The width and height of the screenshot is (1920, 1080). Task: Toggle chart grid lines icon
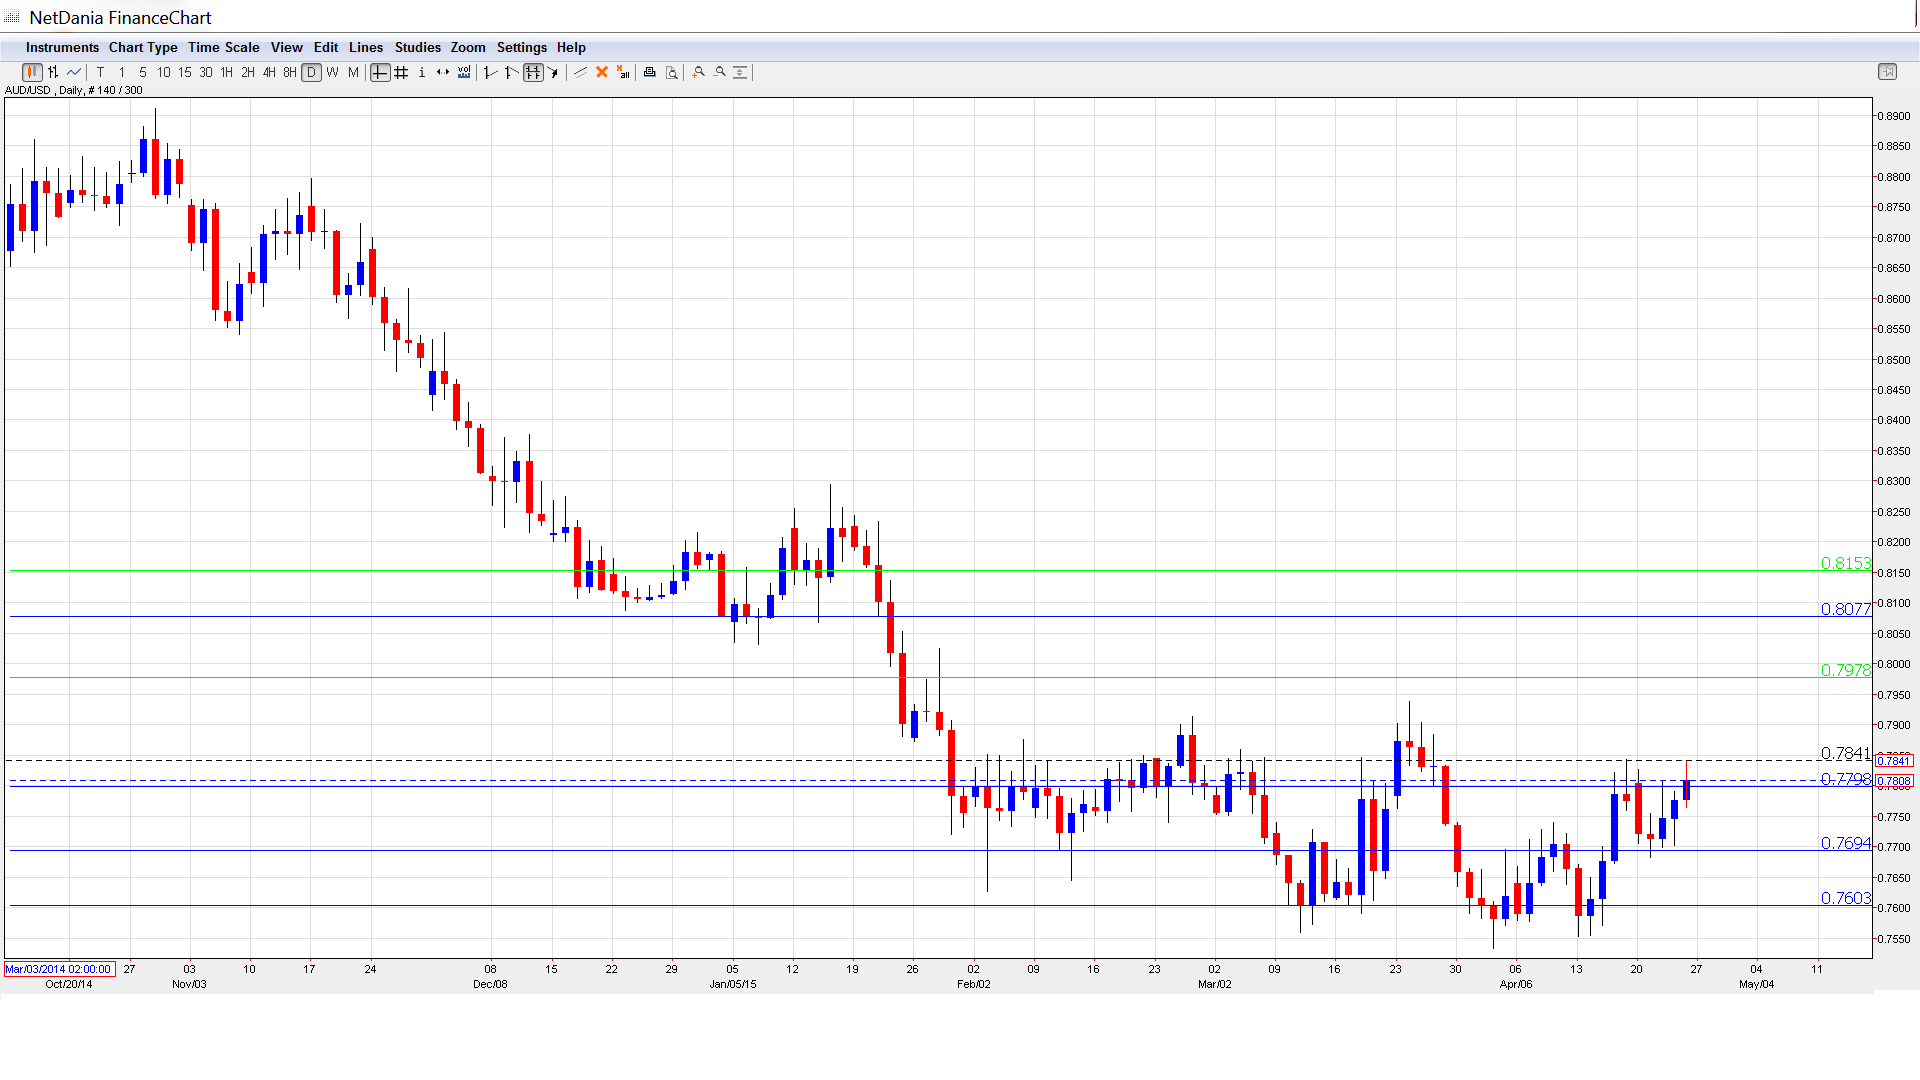(x=401, y=72)
